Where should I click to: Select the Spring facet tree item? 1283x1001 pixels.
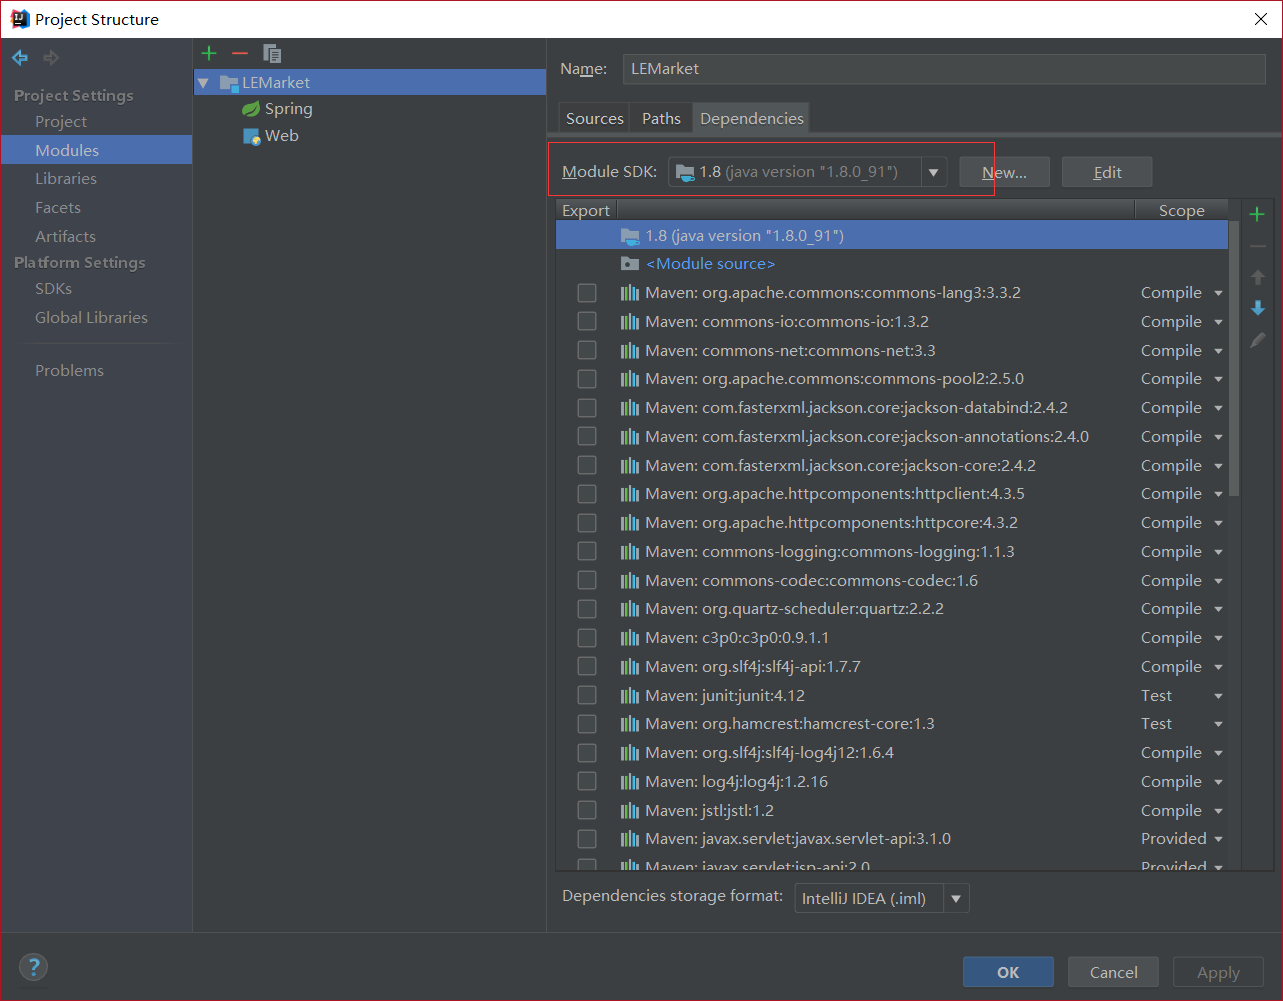[x=288, y=109]
